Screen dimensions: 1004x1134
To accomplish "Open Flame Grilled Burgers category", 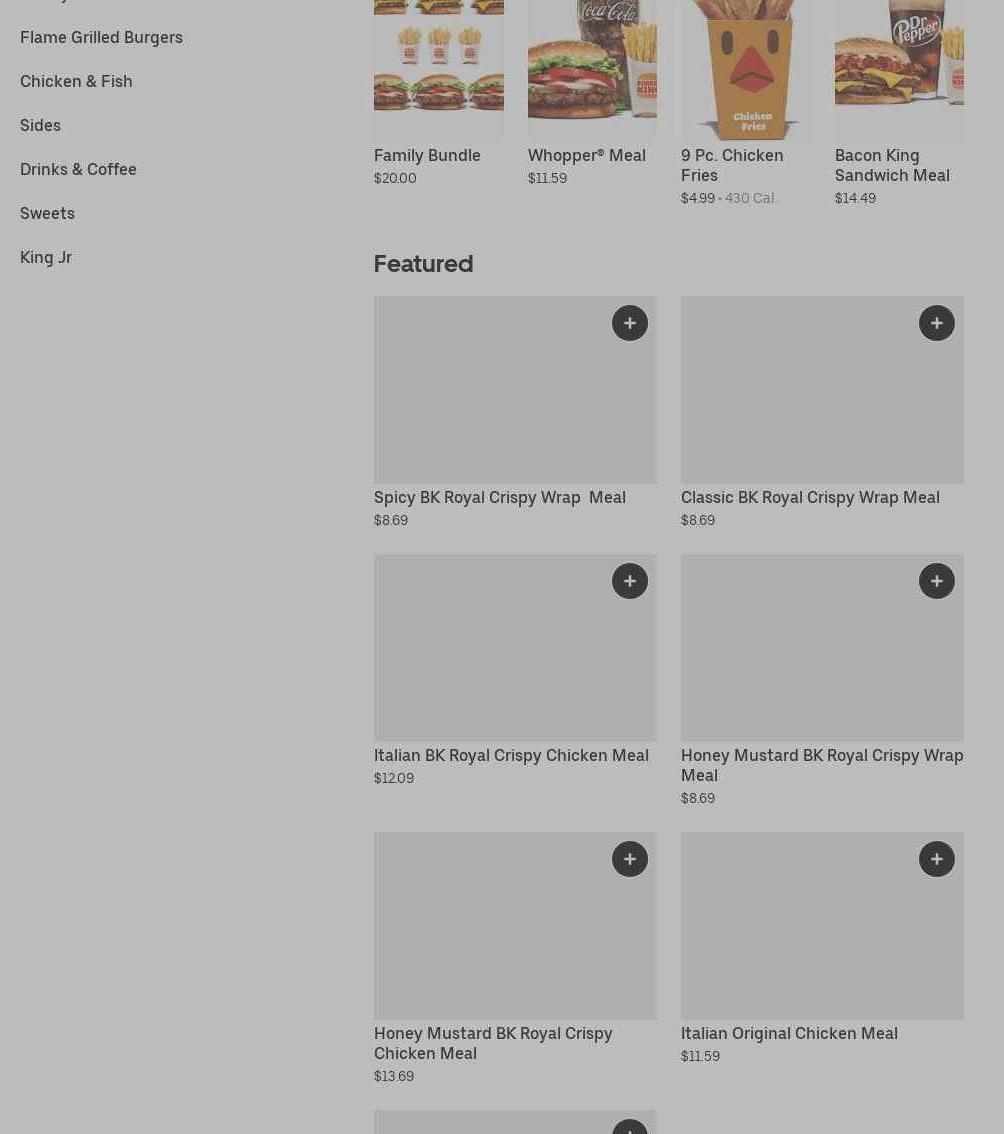I will coord(101,37).
